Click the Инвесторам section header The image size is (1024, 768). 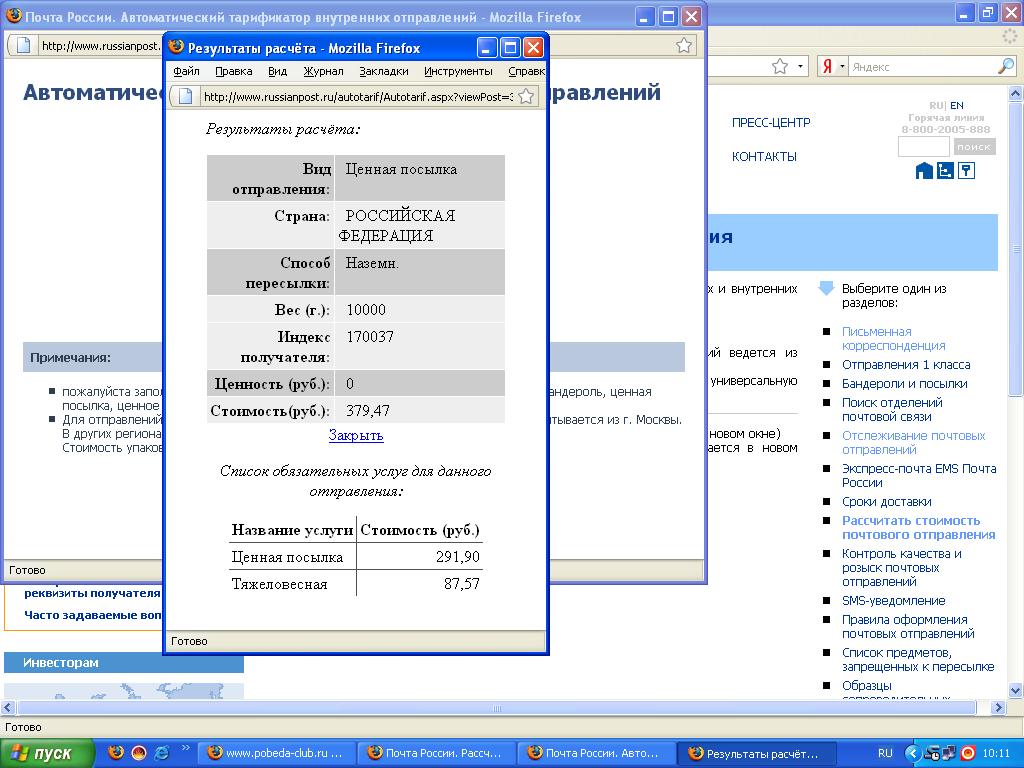click(124, 663)
